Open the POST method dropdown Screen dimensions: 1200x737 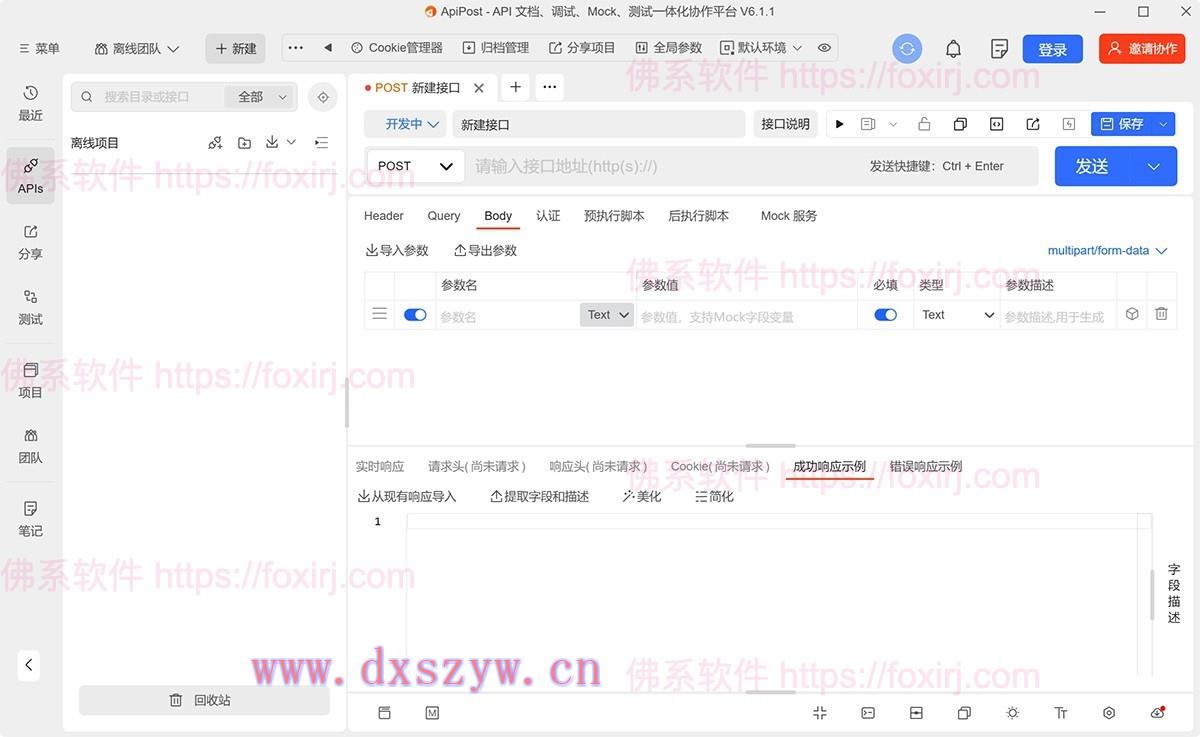(415, 166)
